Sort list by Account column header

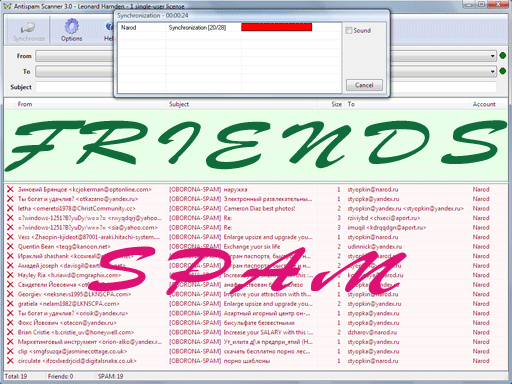pos(484,104)
